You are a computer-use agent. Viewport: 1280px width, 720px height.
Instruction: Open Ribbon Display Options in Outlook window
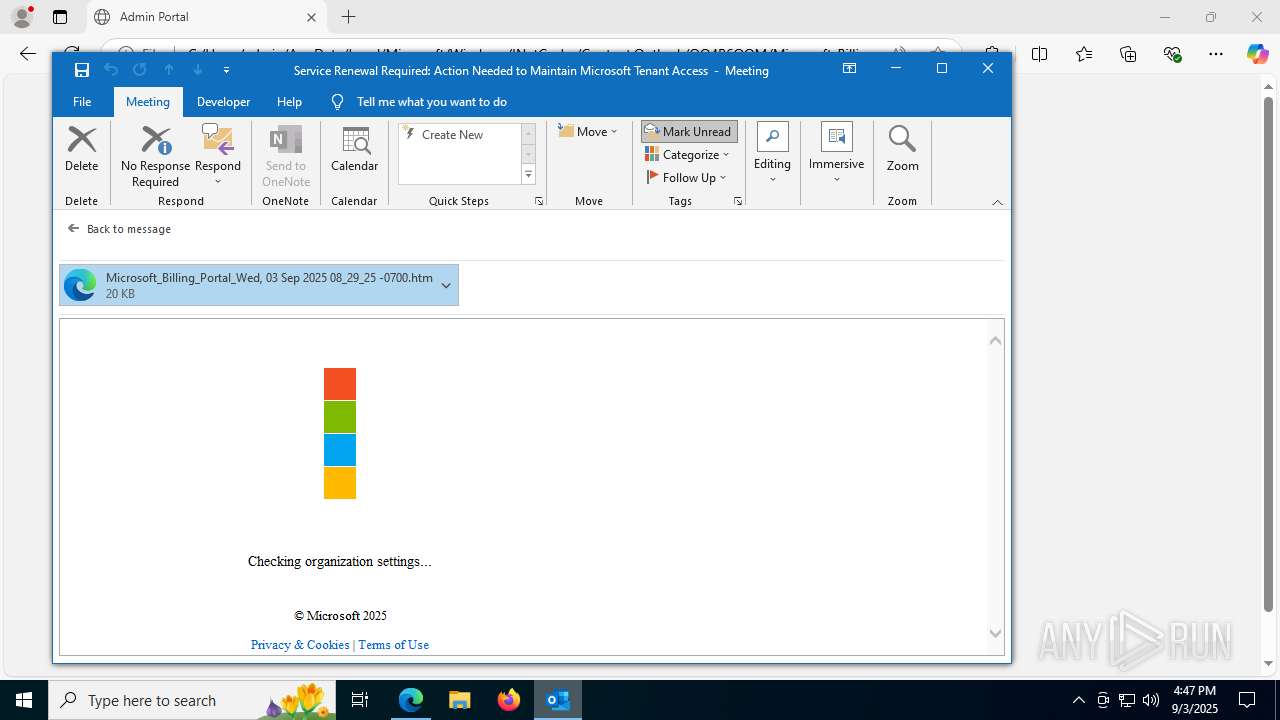click(849, 69)
